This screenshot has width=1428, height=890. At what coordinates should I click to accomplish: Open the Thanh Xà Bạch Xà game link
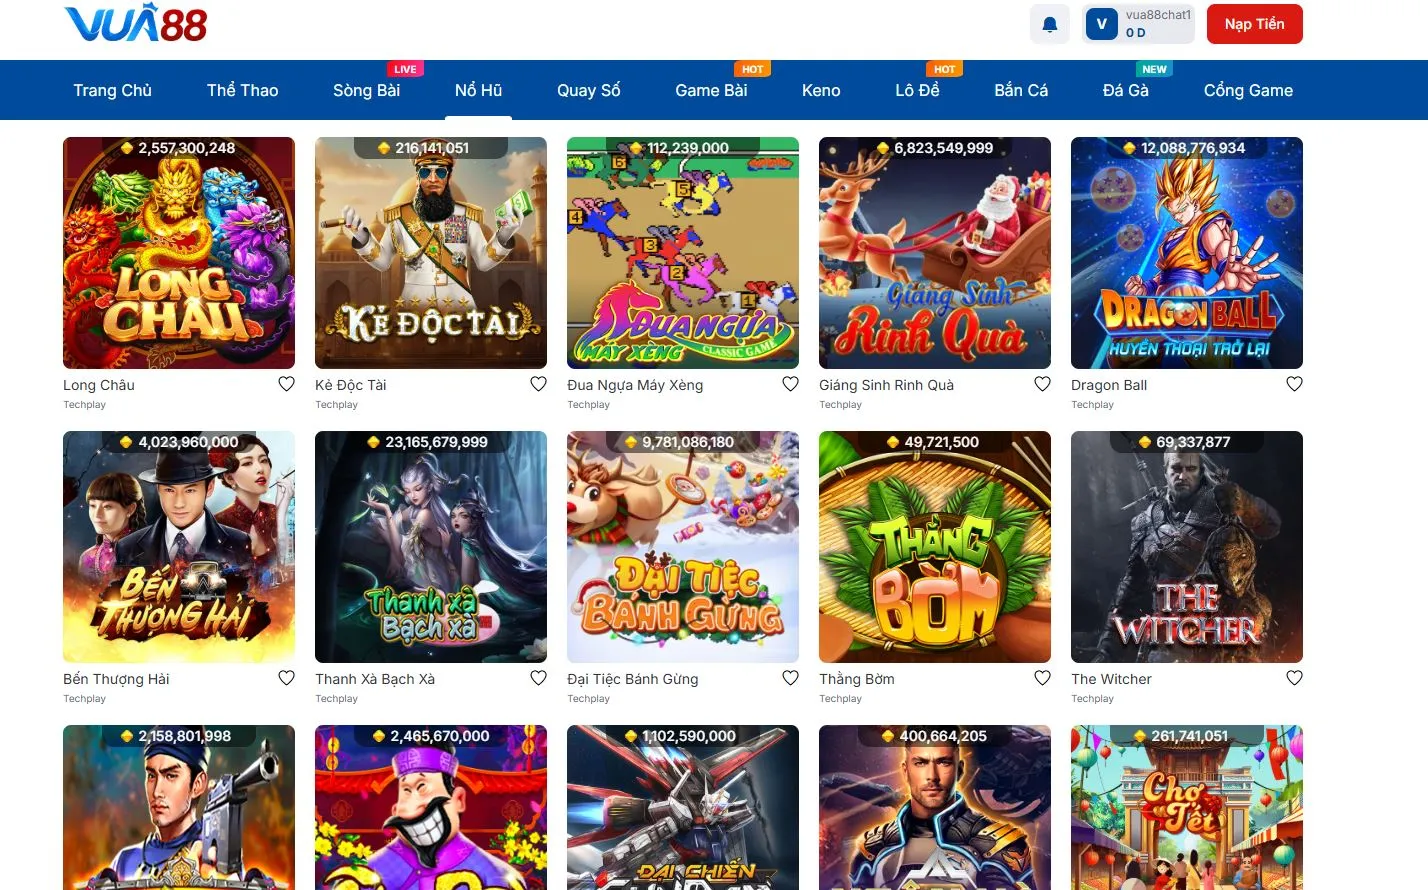[x=430, y=547]
